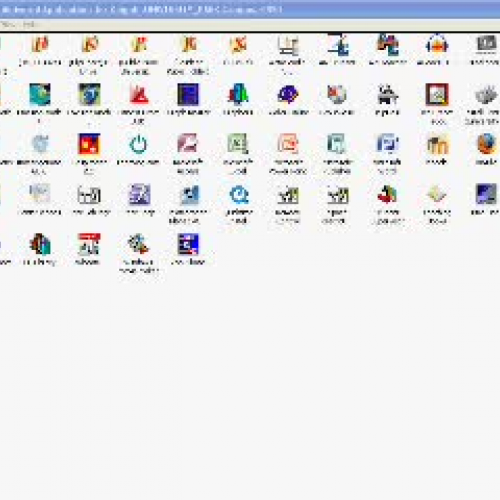
Task: Open the gray and red pie chart icon
Action: pos(337,94)
